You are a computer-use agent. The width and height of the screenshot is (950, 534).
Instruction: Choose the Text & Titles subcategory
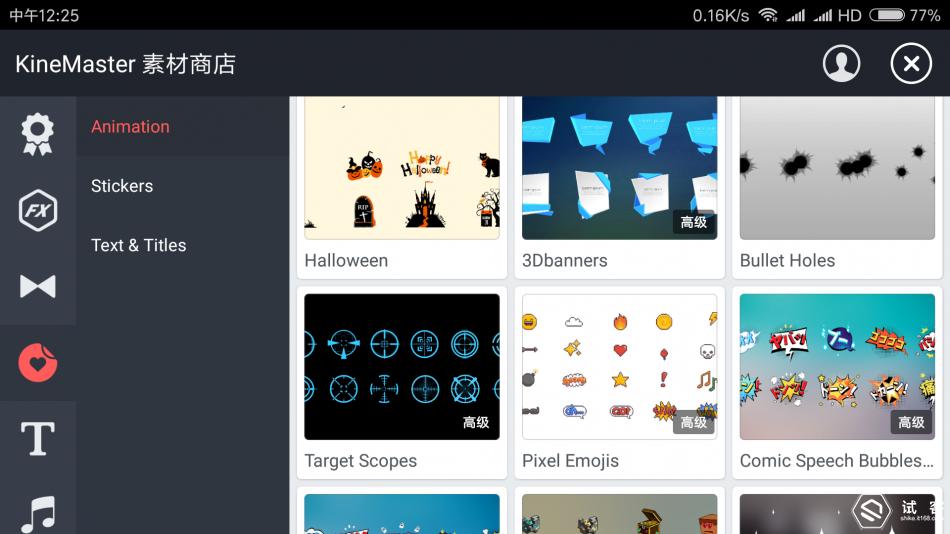point(138,245)
